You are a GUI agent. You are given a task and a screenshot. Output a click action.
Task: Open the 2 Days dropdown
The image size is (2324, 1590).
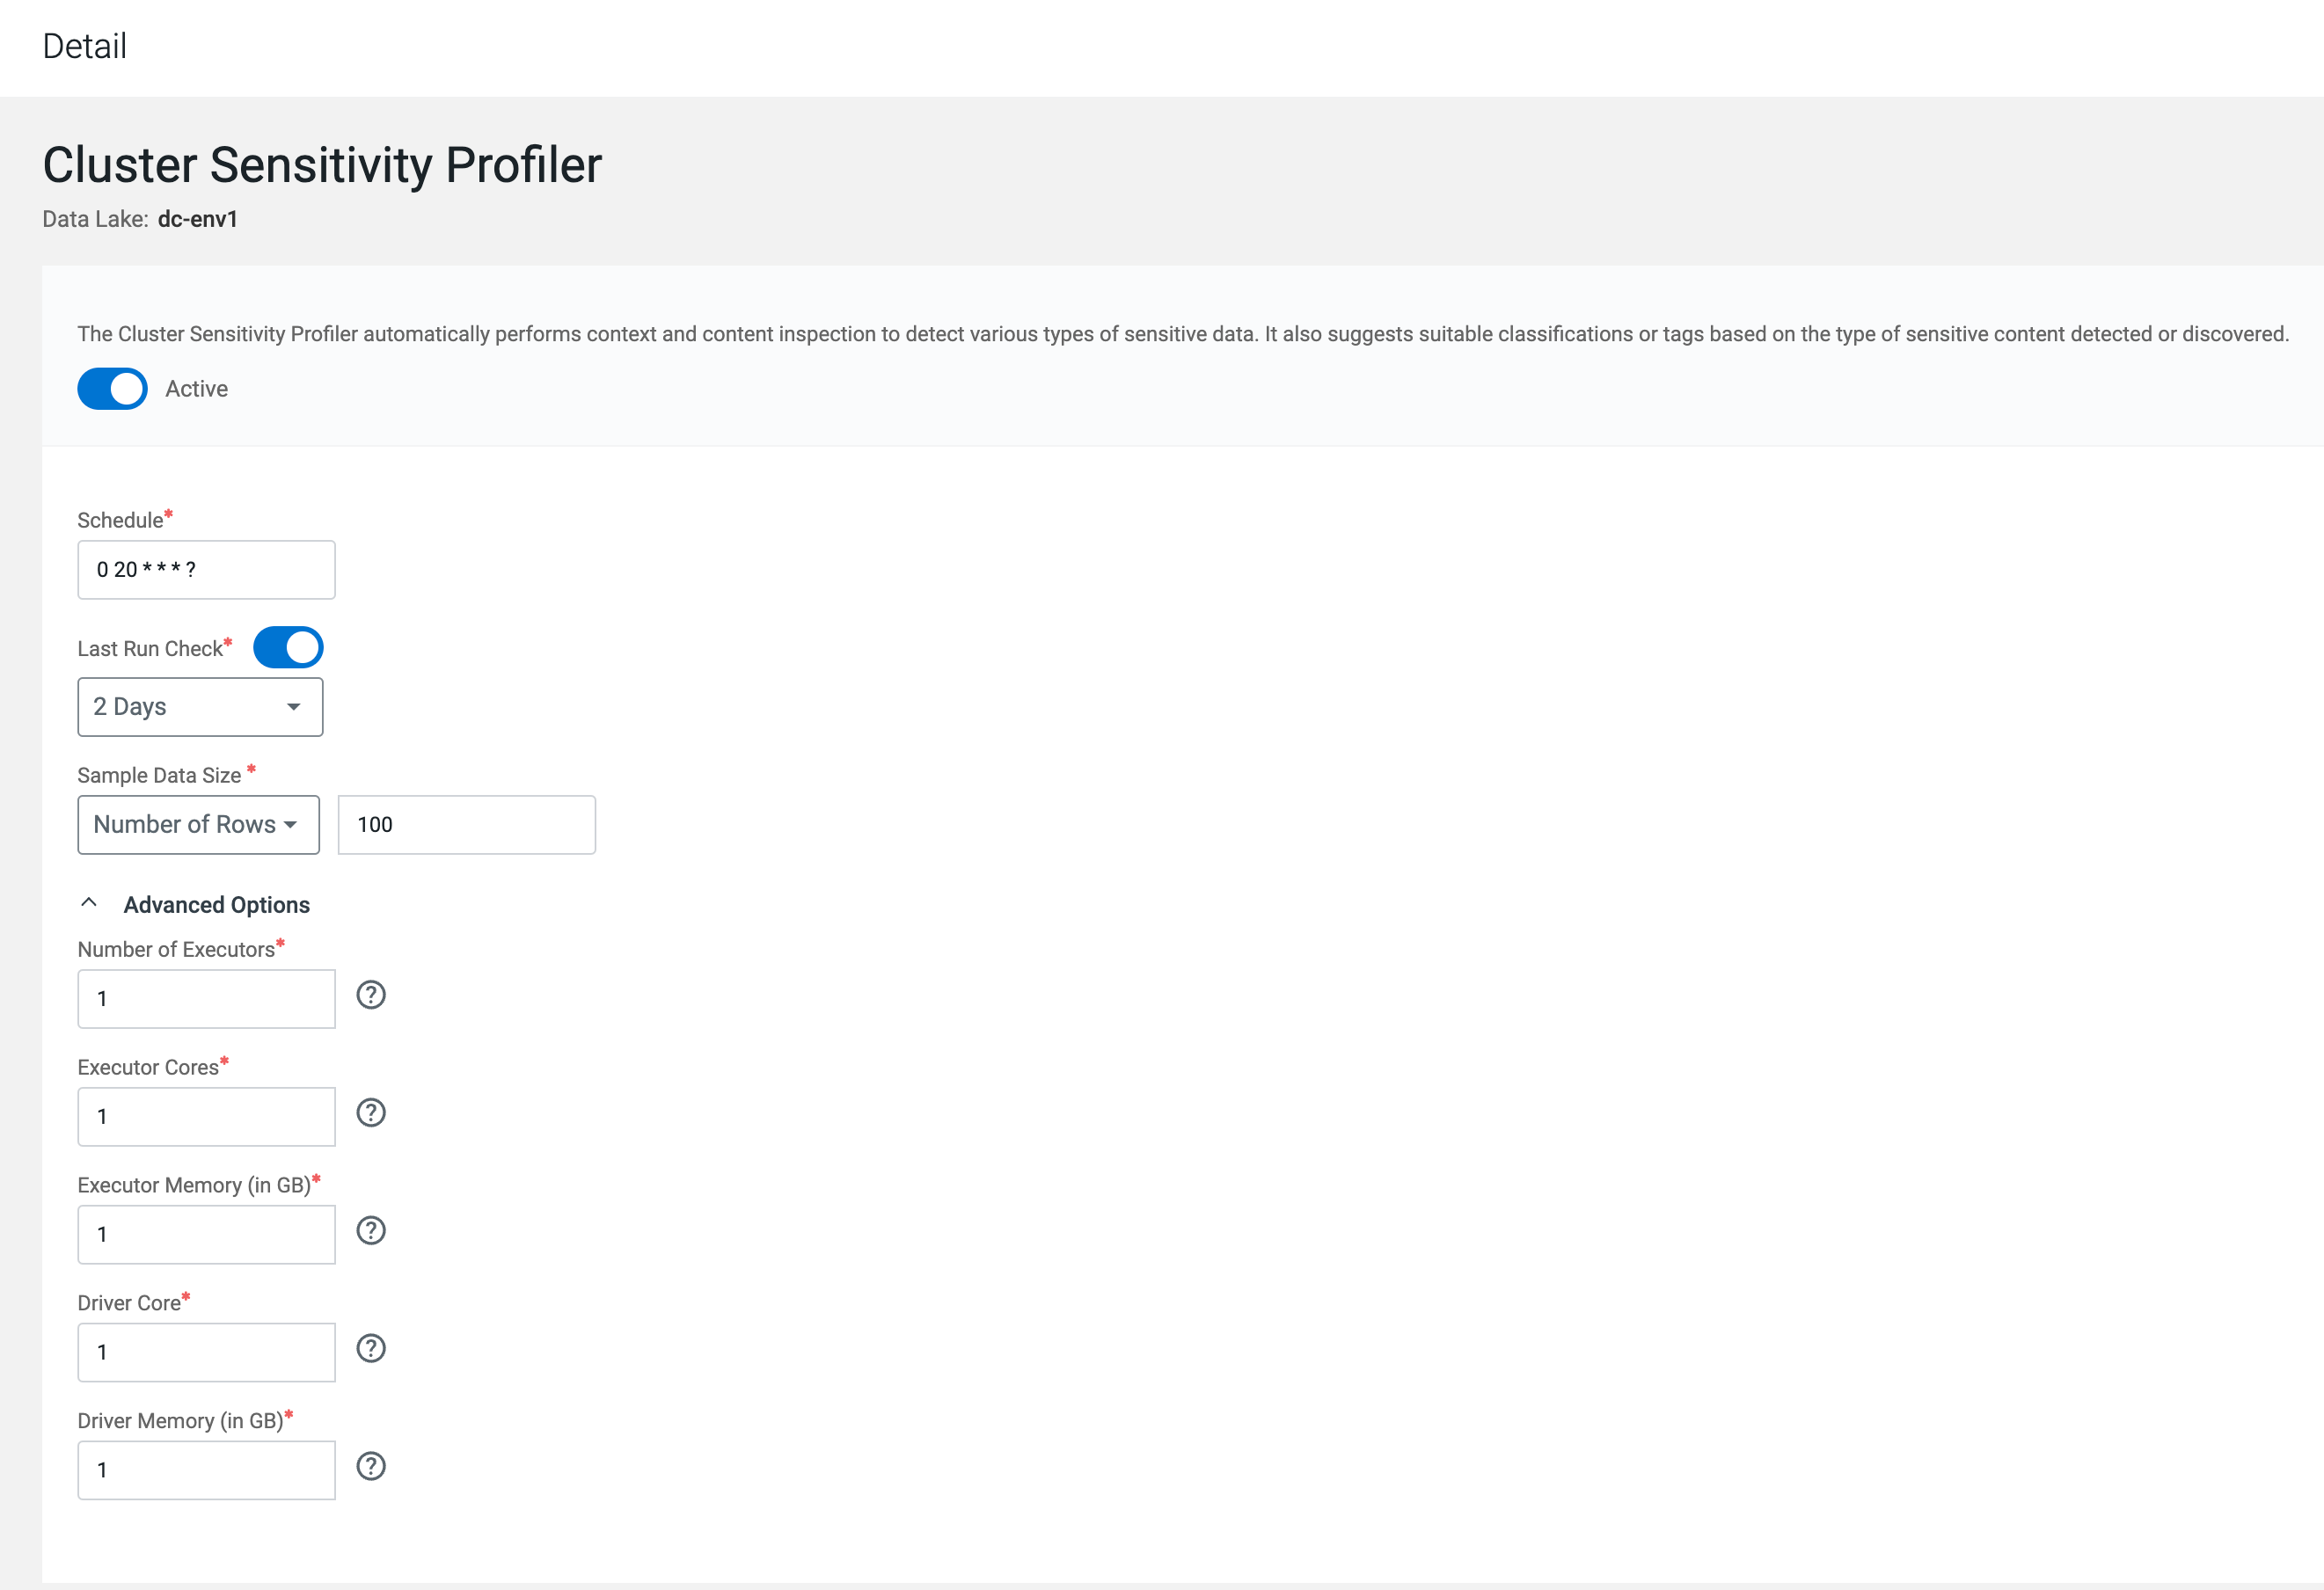(x=200, y=707)
